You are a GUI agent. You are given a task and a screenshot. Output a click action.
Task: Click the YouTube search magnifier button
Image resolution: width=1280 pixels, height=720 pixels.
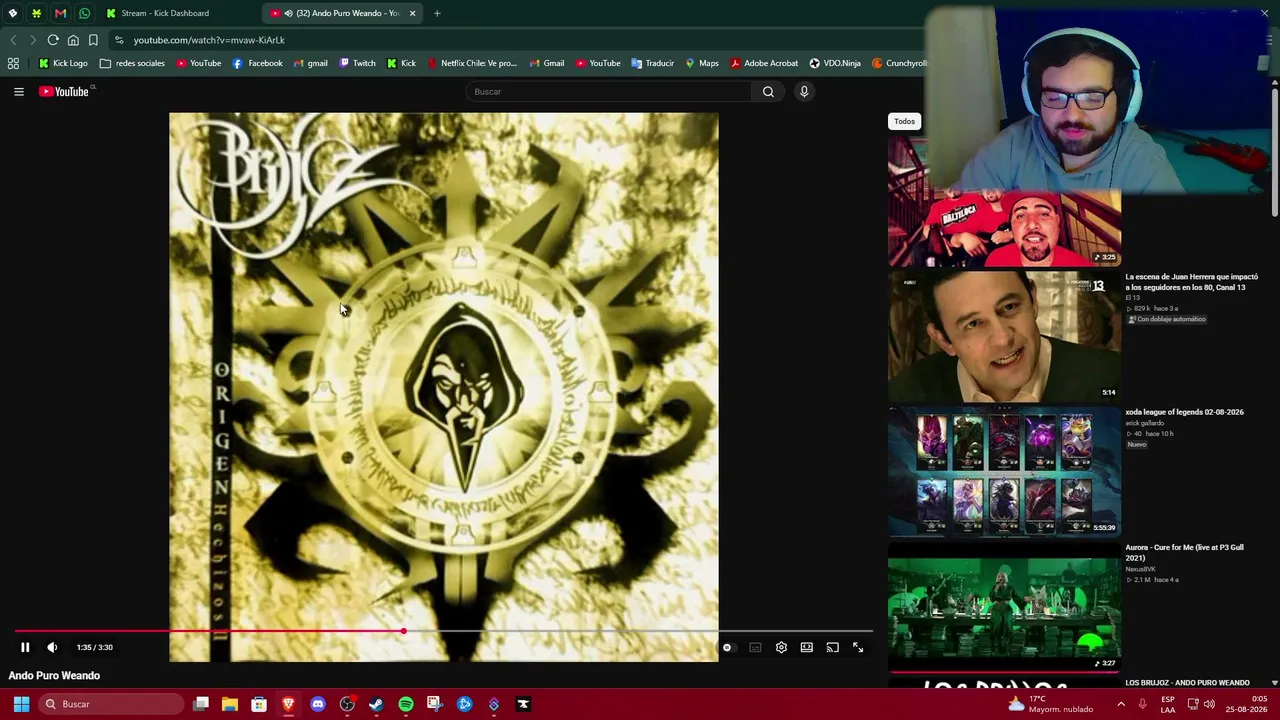(x=768, y=92)
